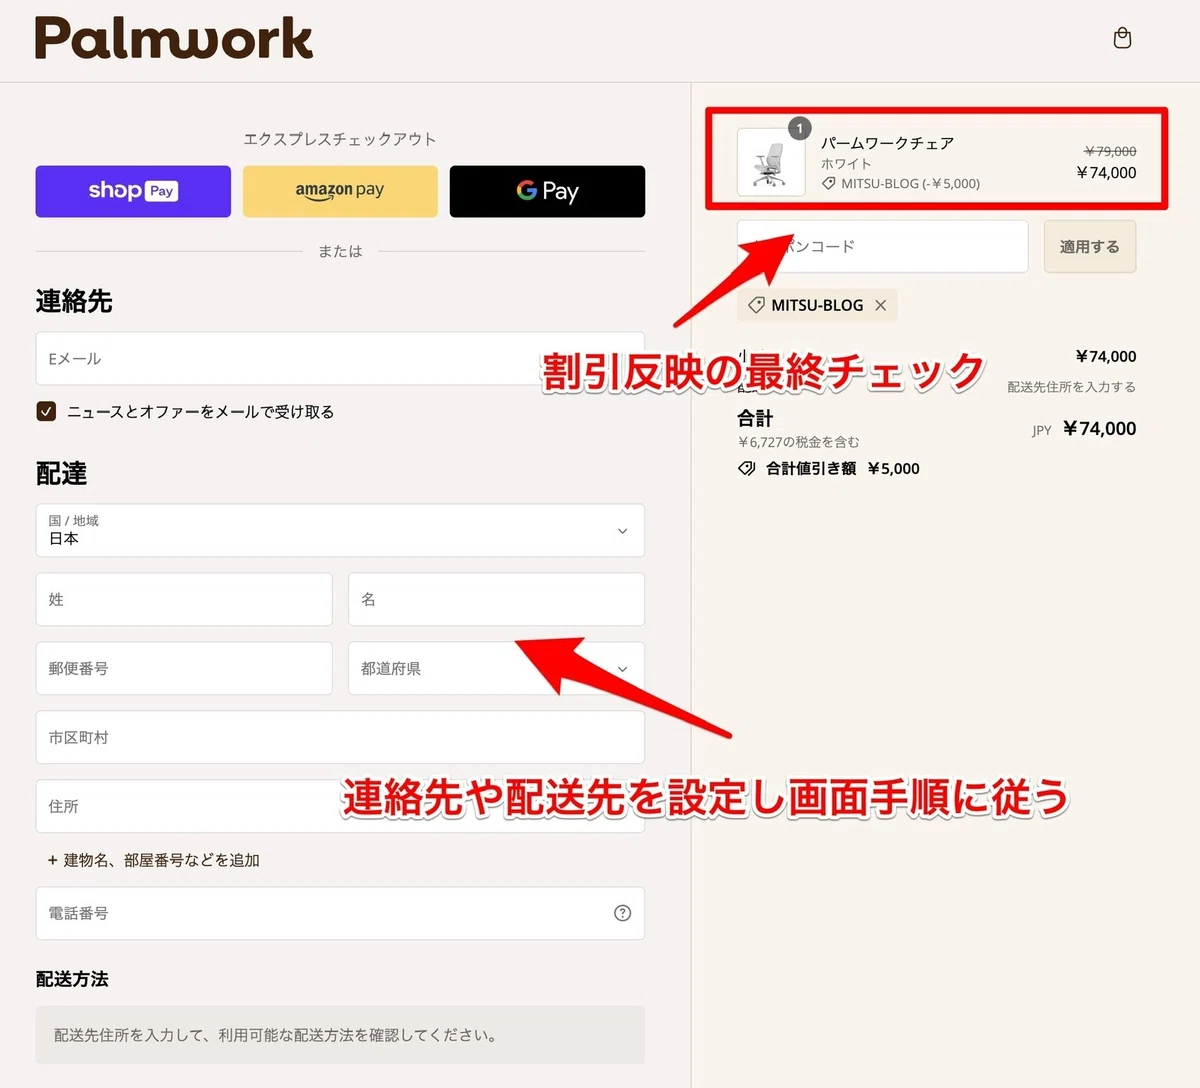This screenshot has width=1200, height=1088.
Task: Click the quantity badge on product thumbnail
Action: pyautogui.click(x=800, y=128)
